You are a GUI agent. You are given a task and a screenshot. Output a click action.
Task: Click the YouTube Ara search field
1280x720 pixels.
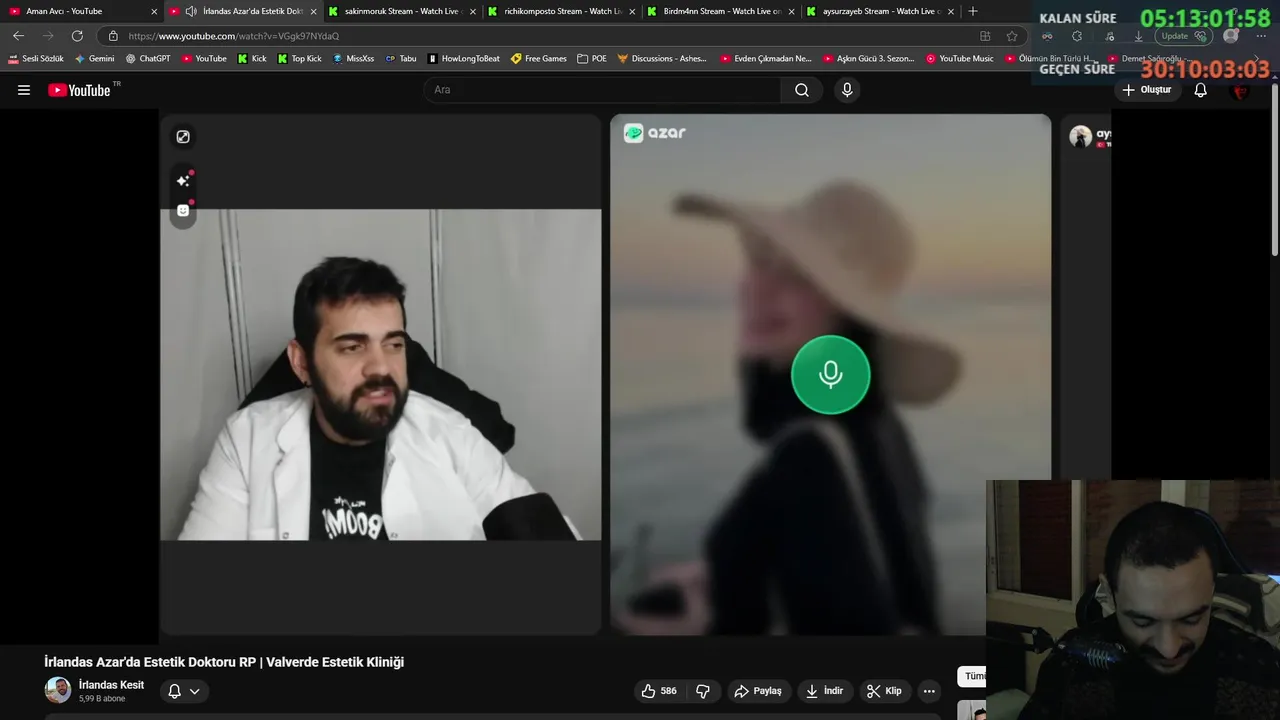coord(603,90)
